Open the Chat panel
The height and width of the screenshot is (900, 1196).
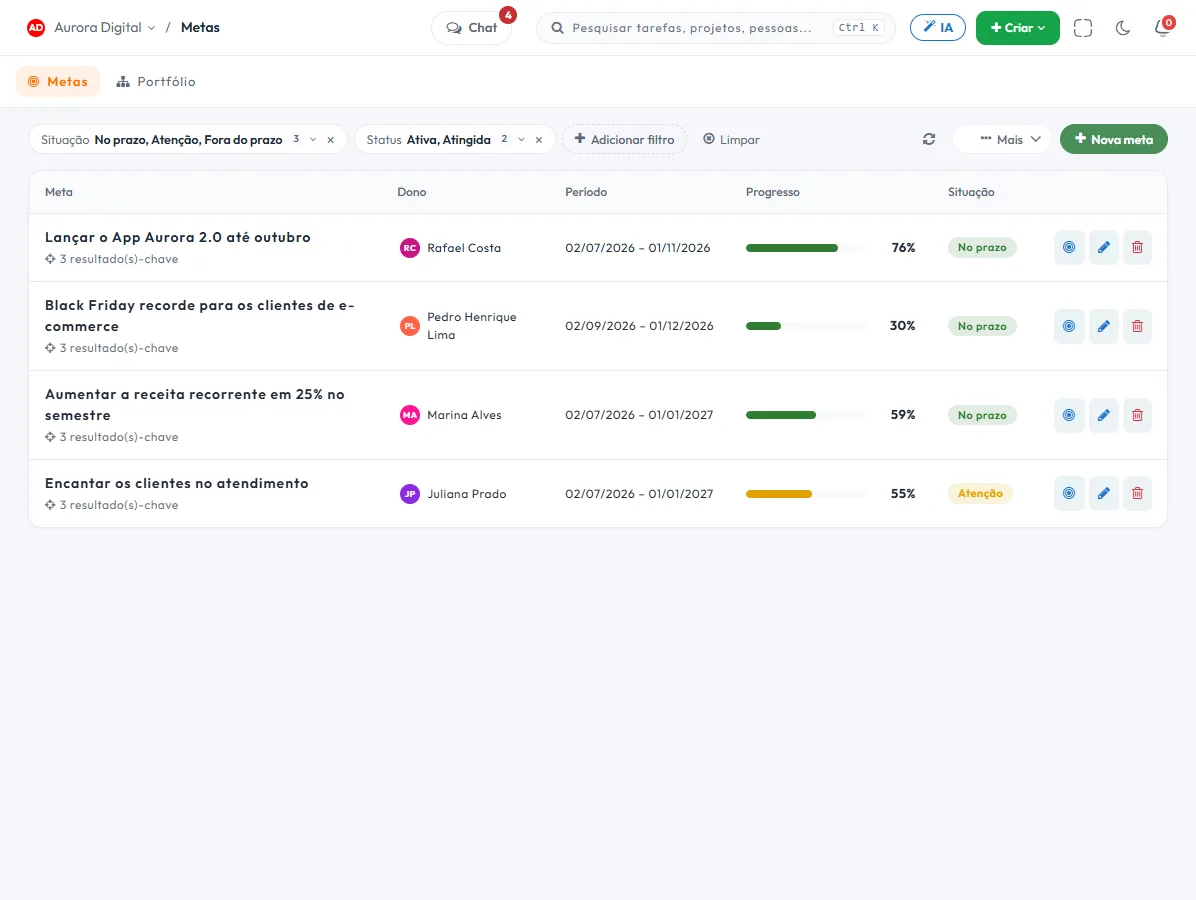[x=471, y=28]
